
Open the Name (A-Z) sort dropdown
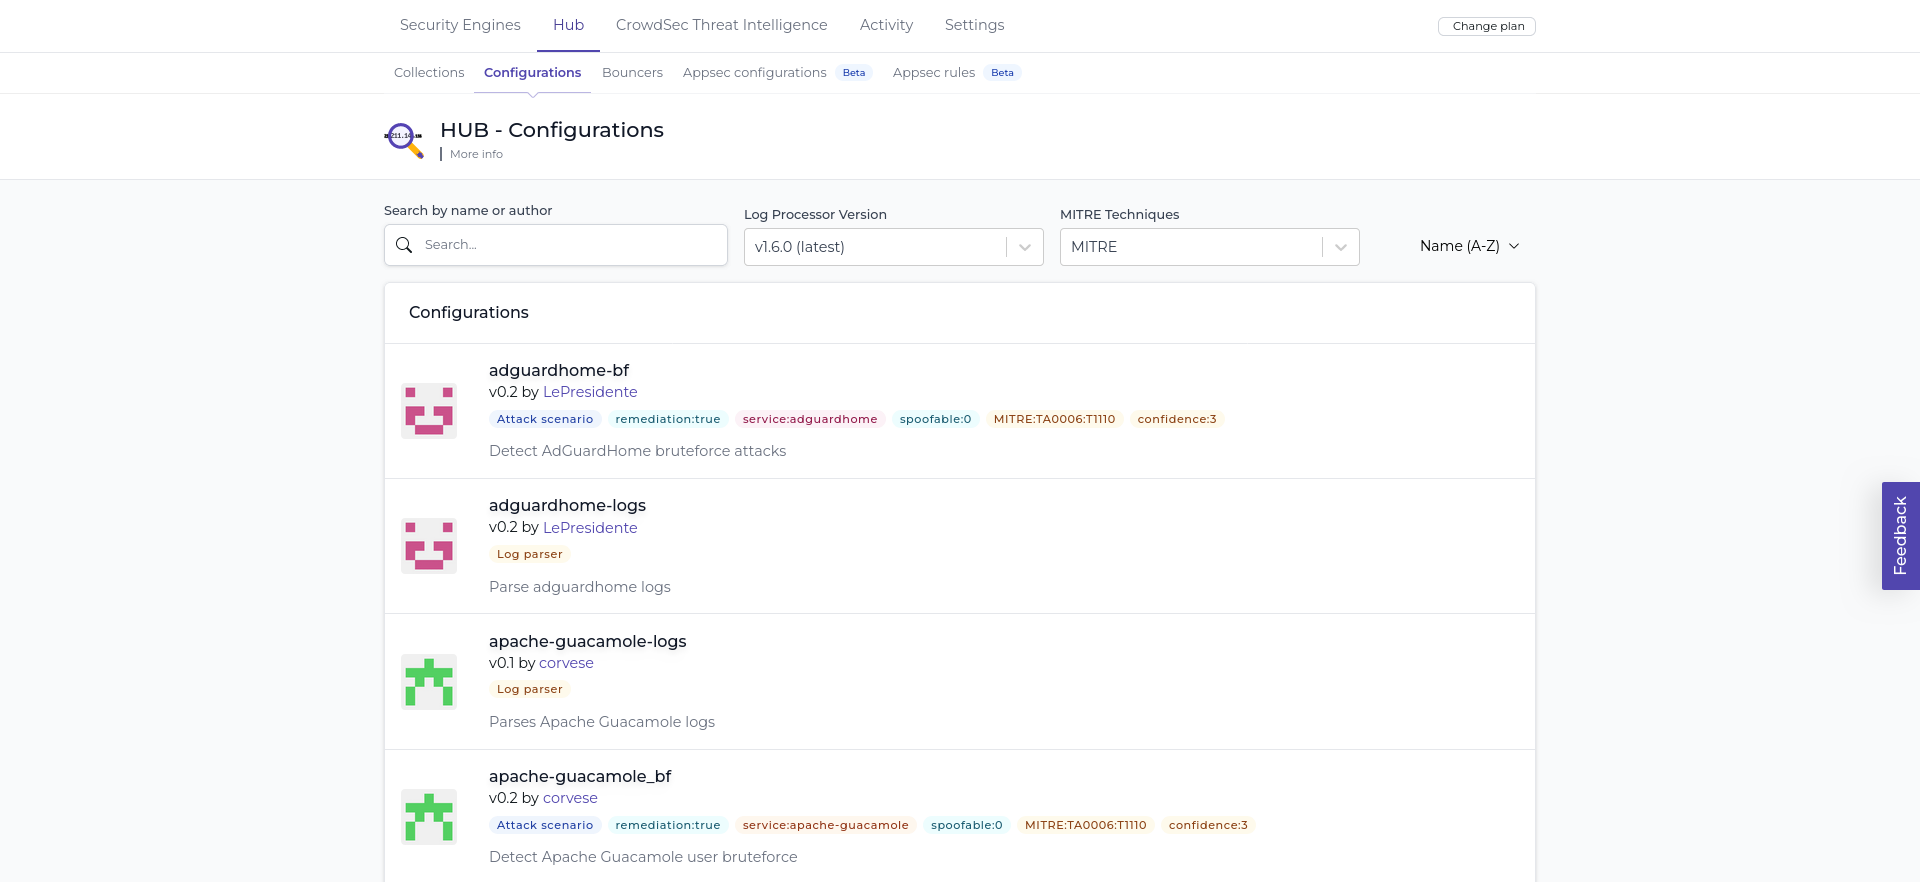point(1469,246)
